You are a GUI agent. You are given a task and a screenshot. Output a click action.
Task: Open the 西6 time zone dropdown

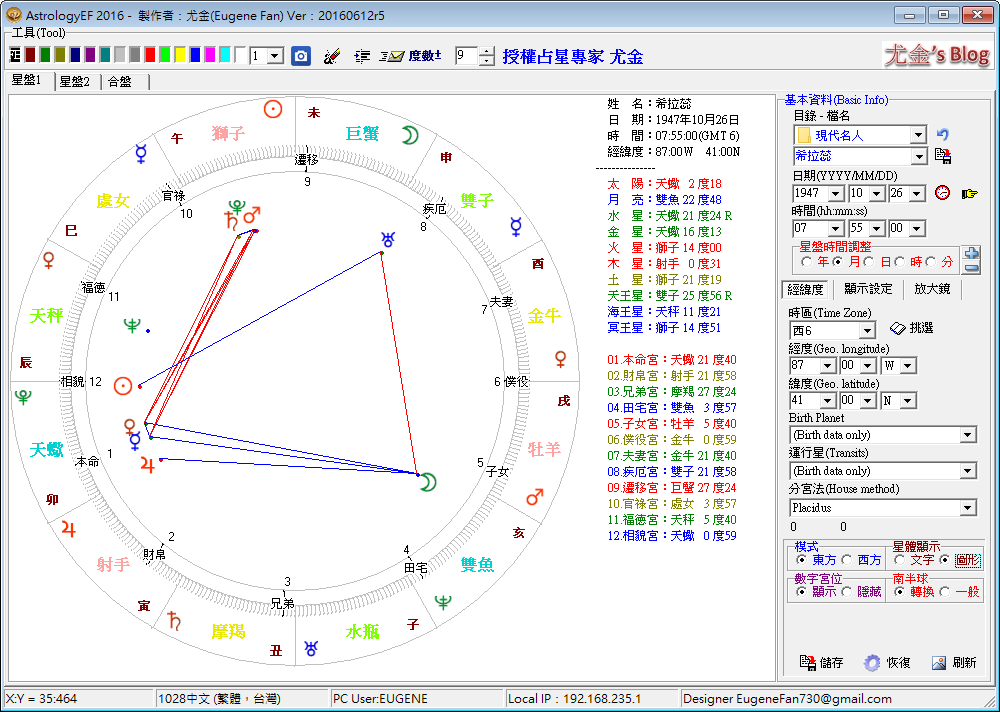(867, 330)
